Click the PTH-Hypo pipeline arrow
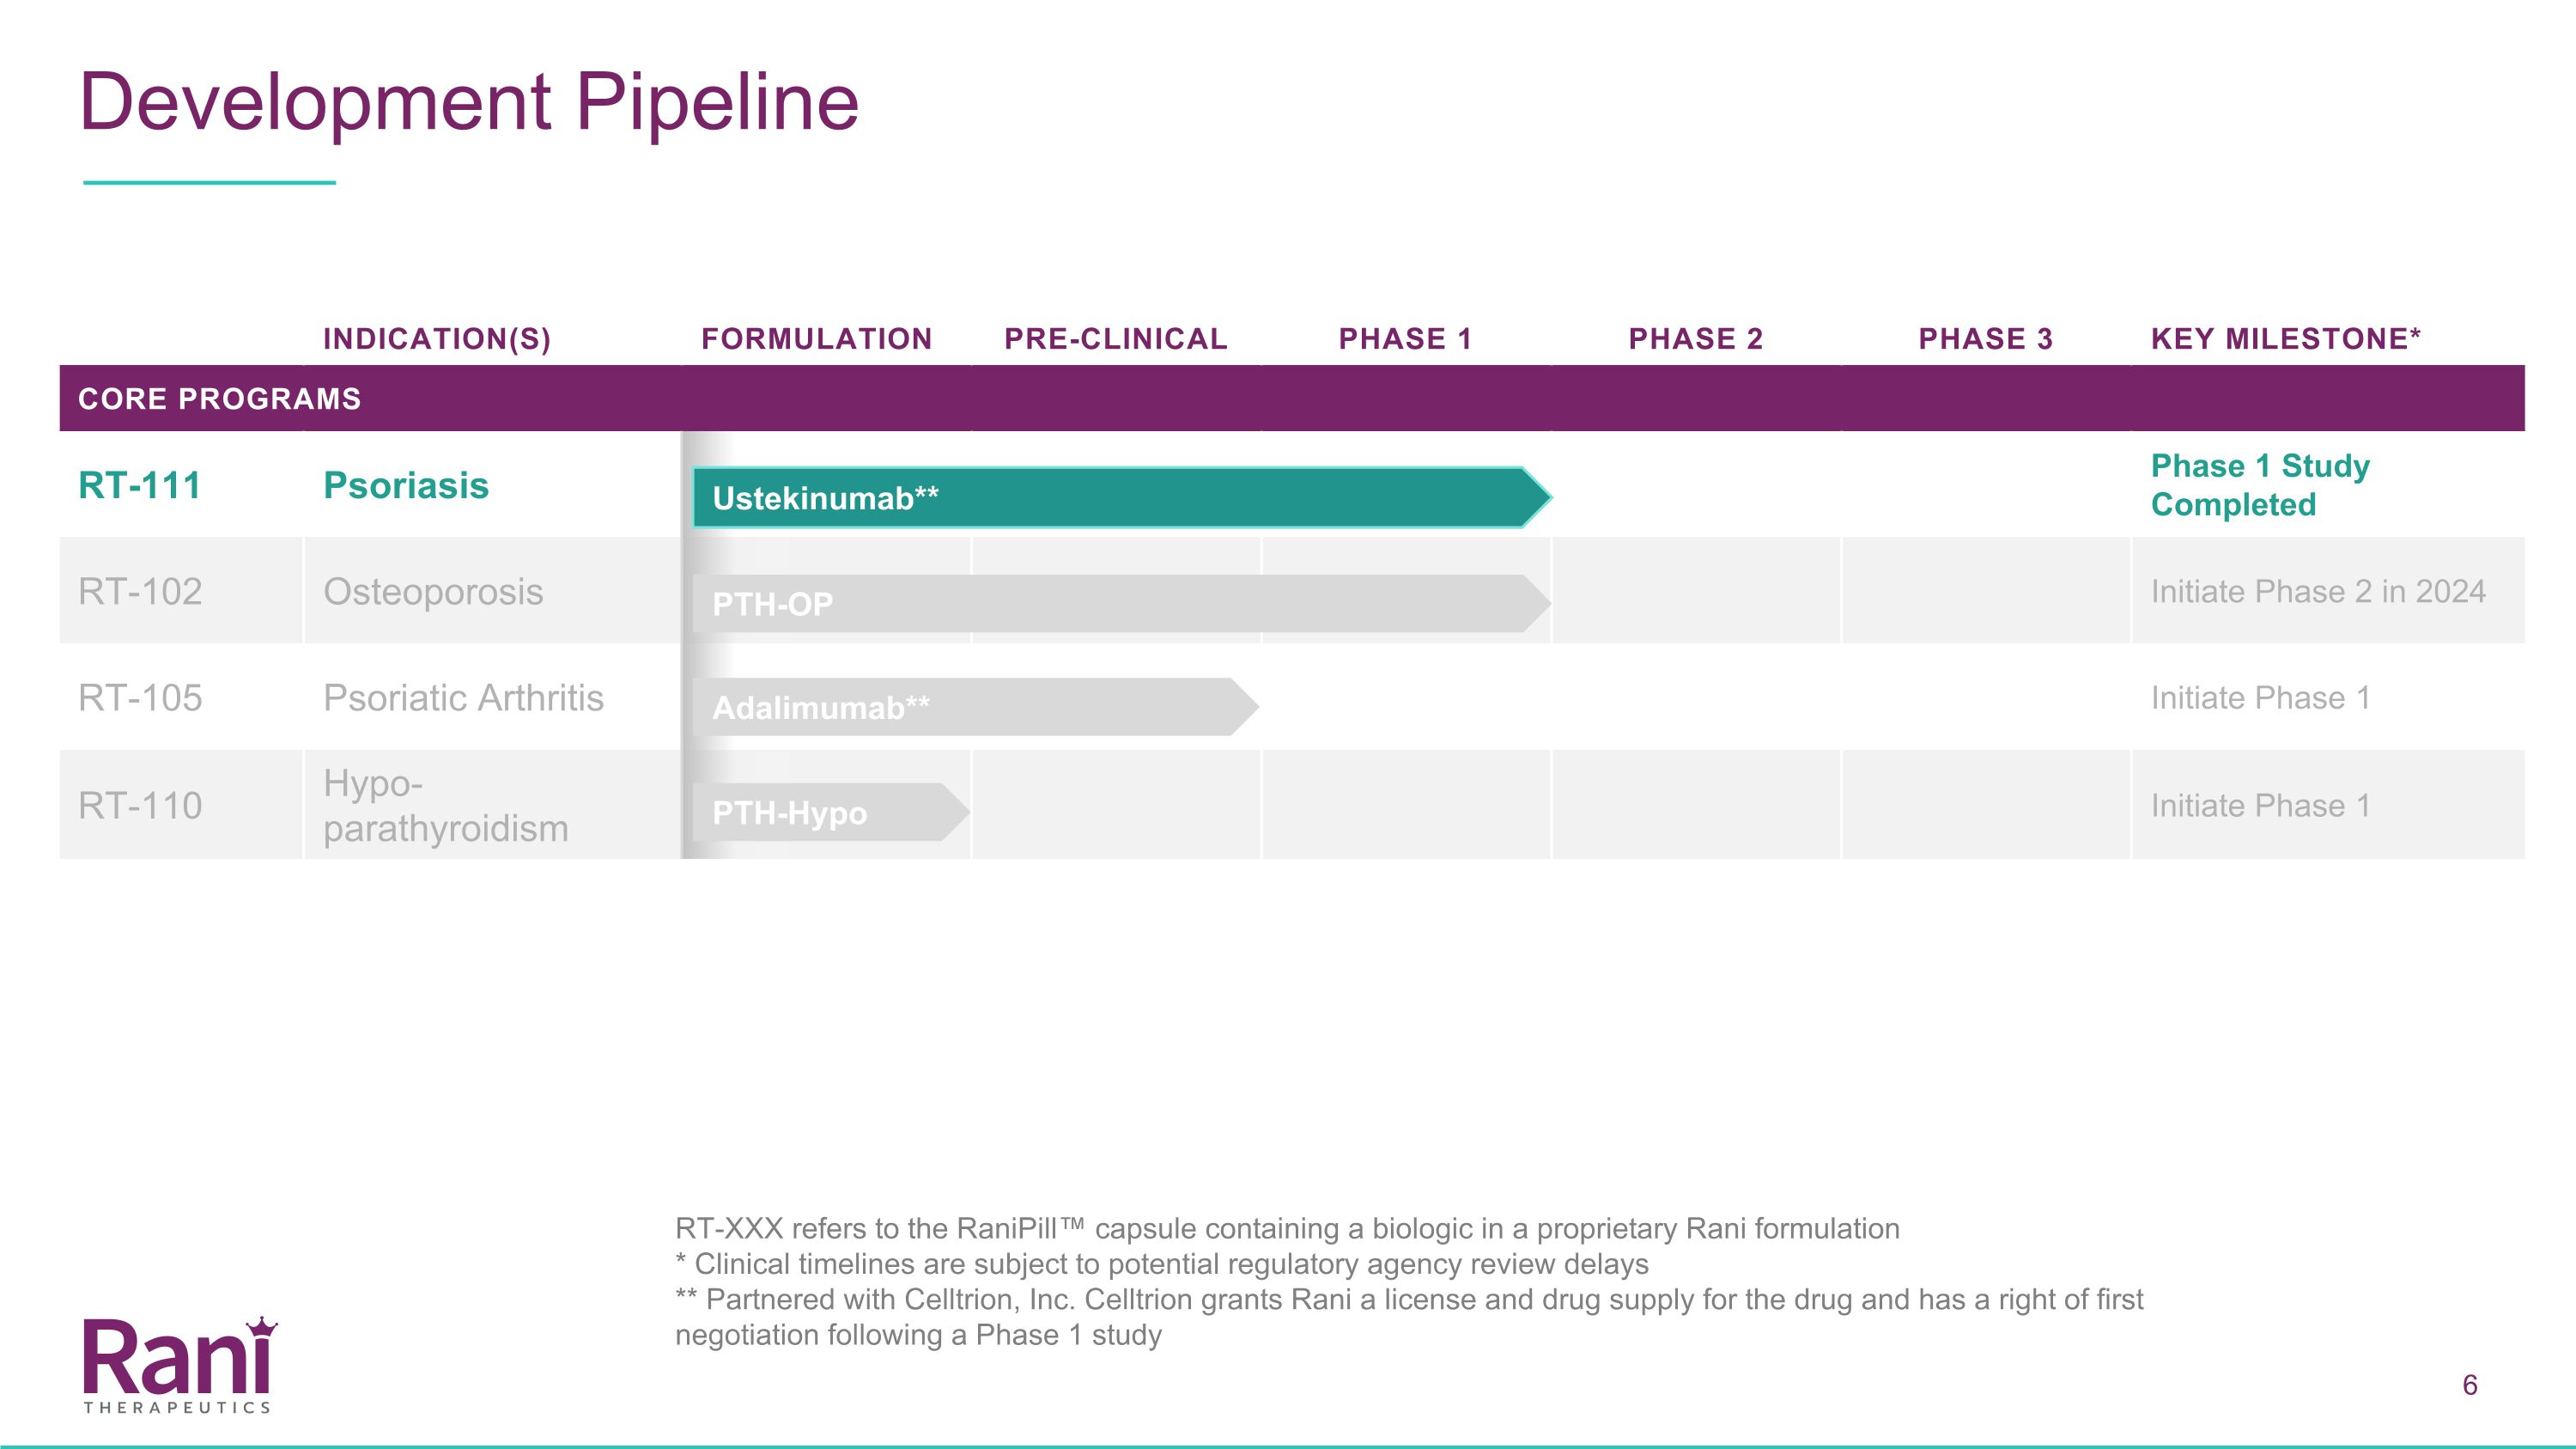2576x1449 pixels. [831, 812]
